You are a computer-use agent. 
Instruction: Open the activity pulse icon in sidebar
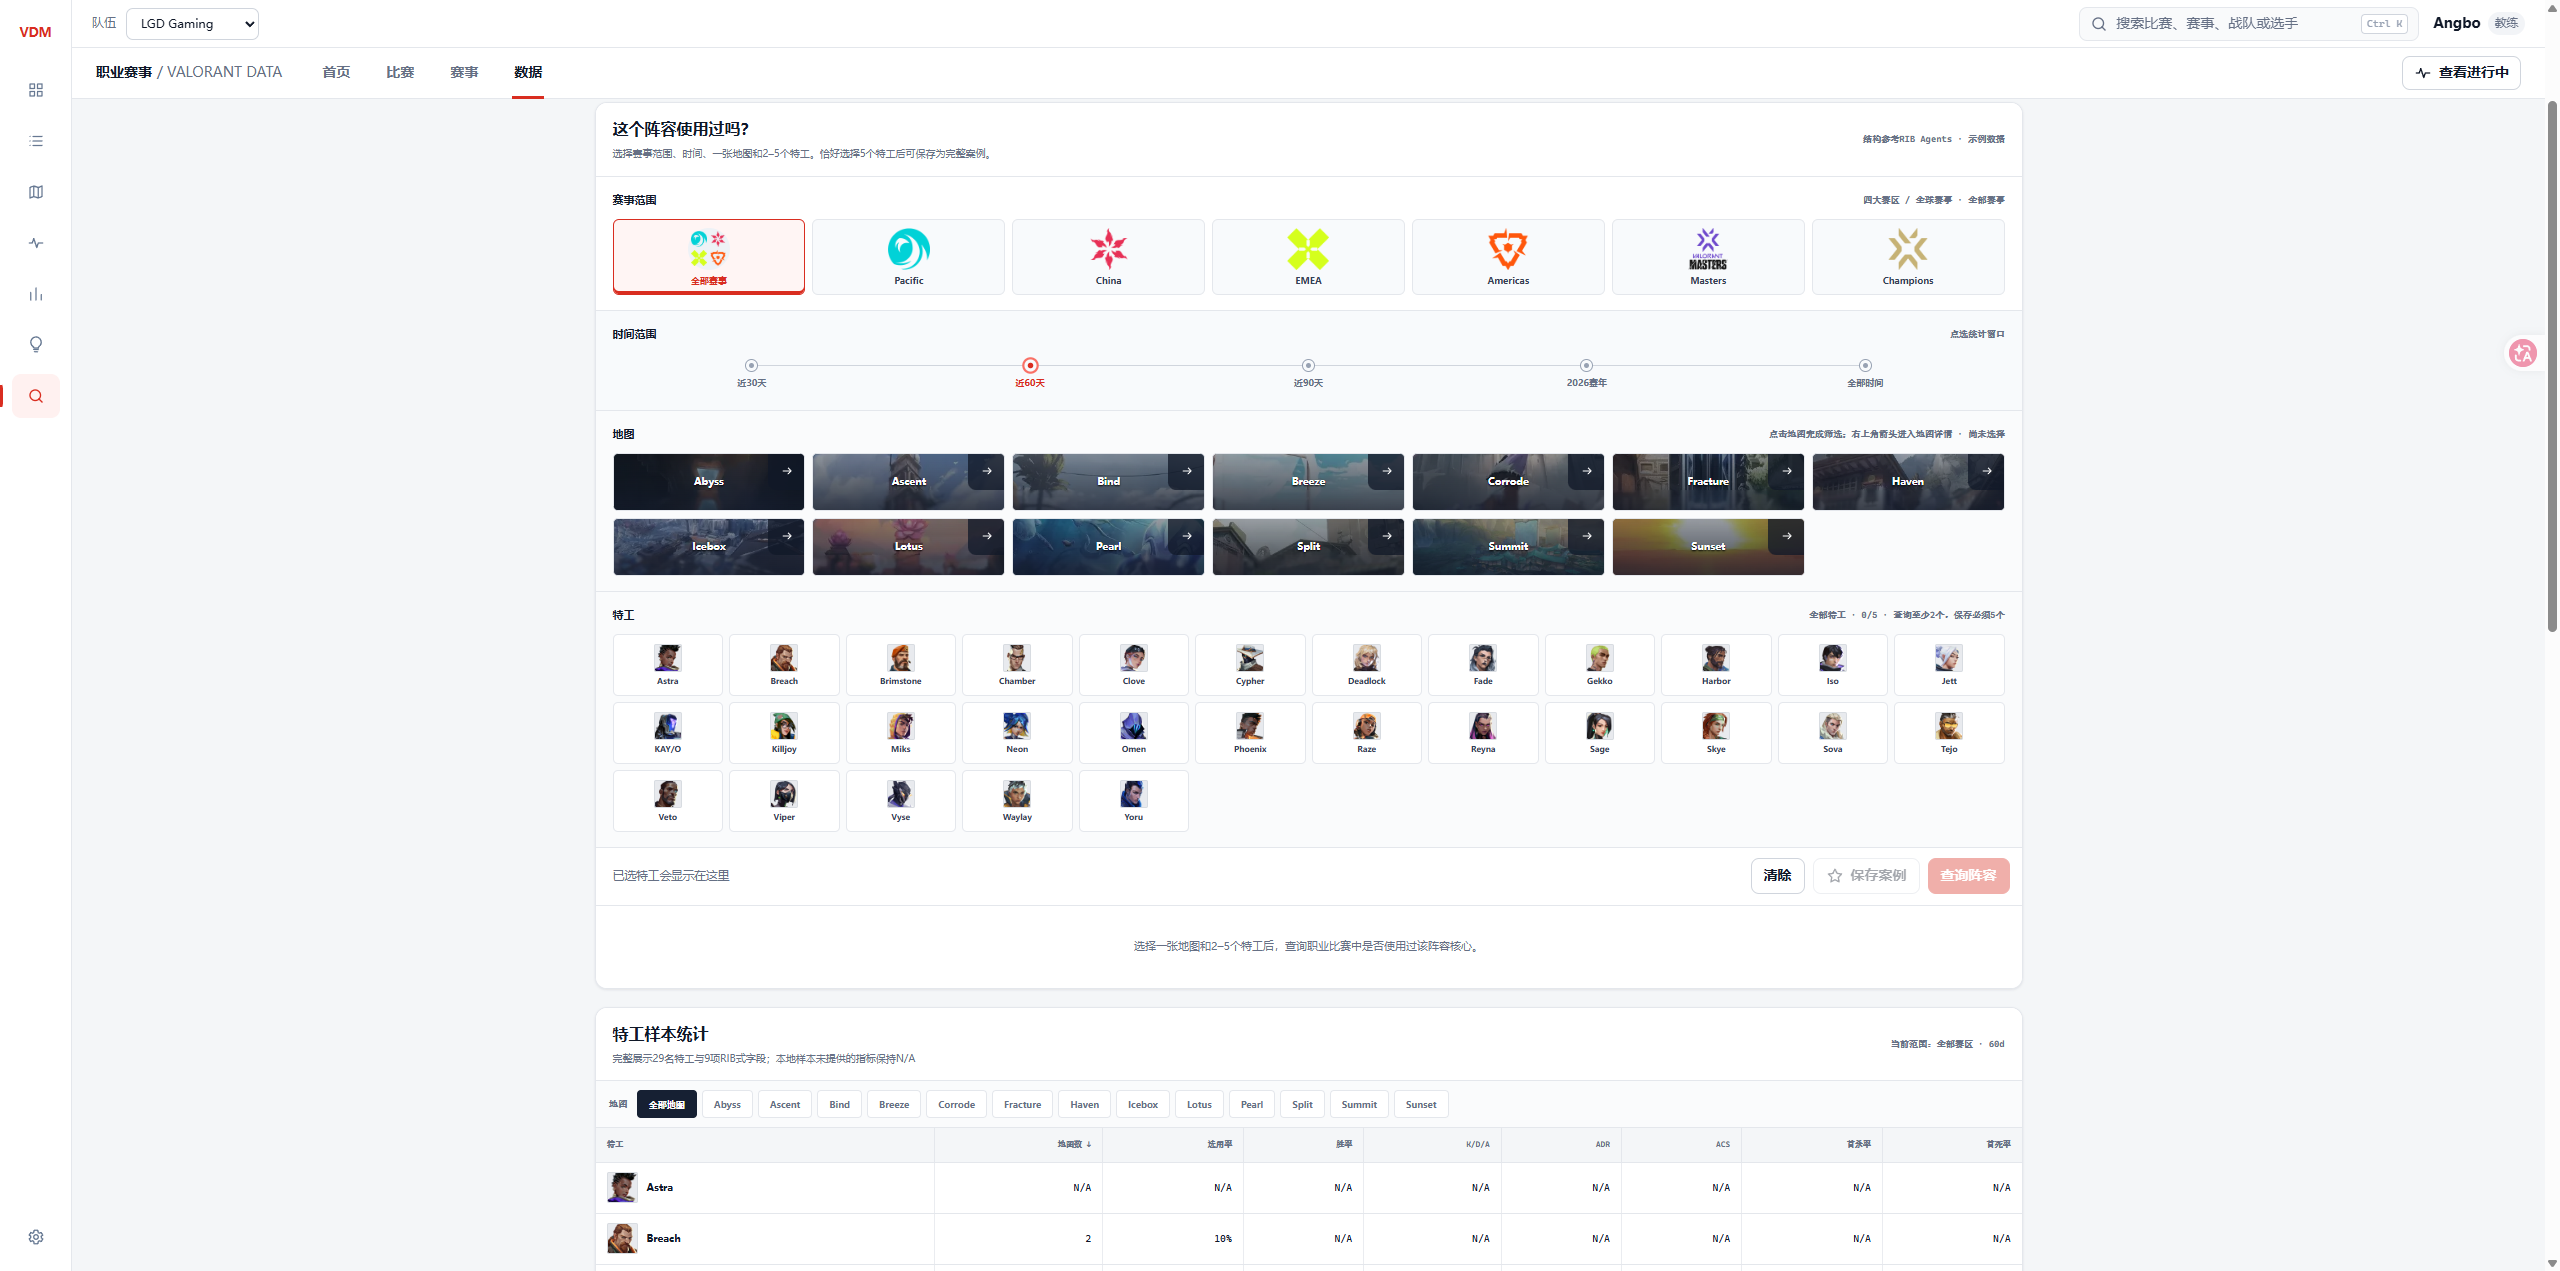pyautogui.click(x=36, y=243)
